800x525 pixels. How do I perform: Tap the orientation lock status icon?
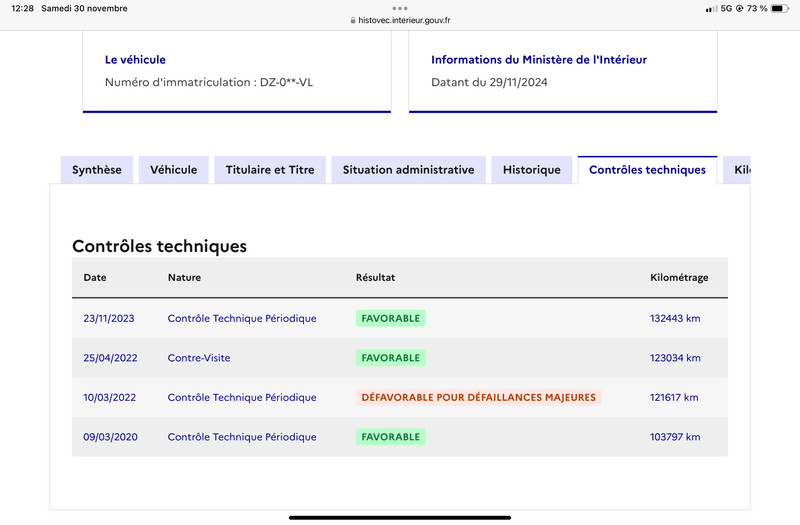pos(739,8)
